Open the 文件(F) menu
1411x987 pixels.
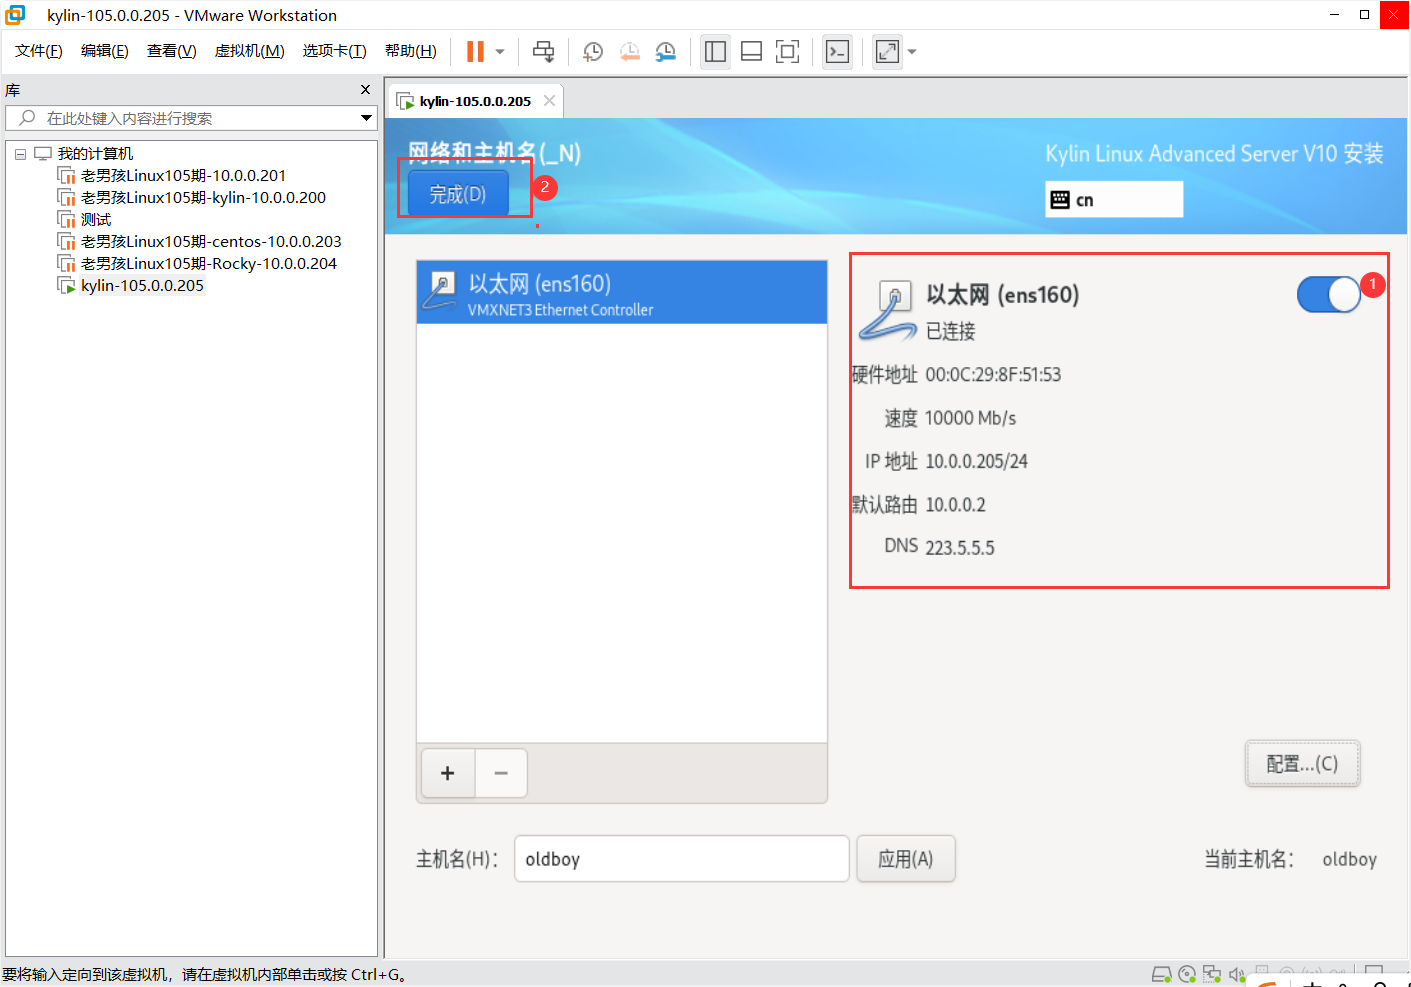[x=39, y=51]
